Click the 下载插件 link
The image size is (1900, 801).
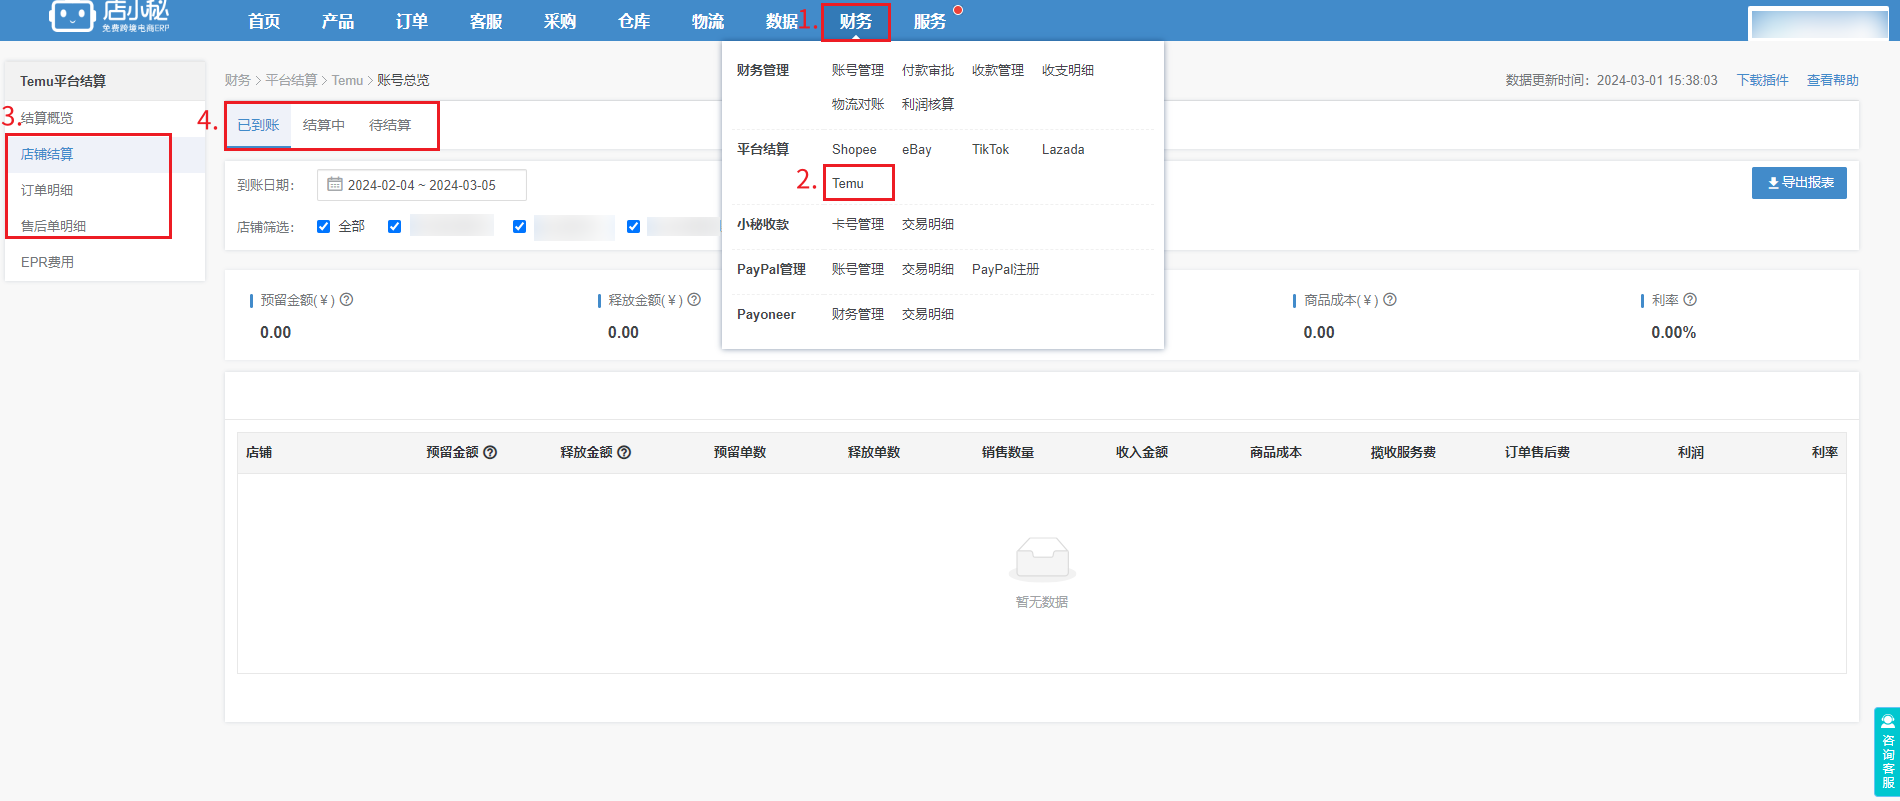click(1762, 80)
